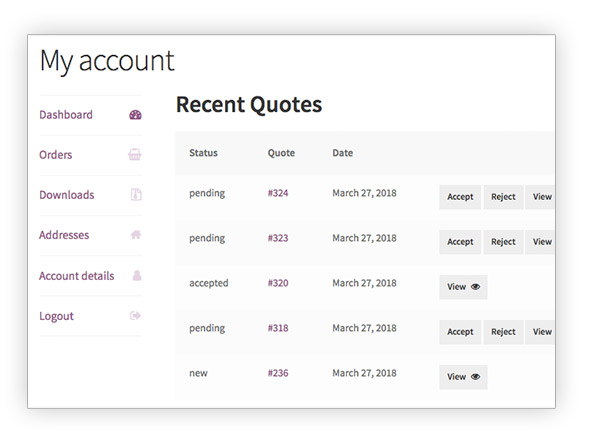
Task: Click eye icon on quote #320 View button
Action: pos(475,287)
